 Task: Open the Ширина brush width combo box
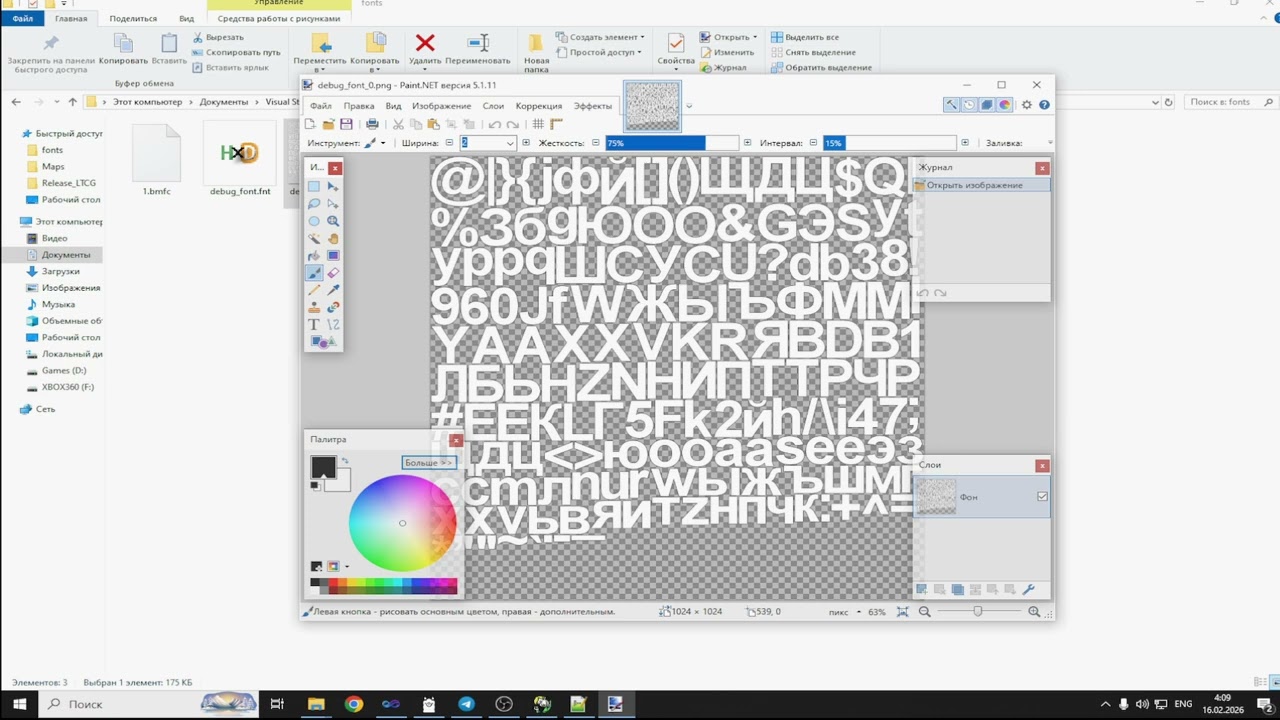(487, 143)
